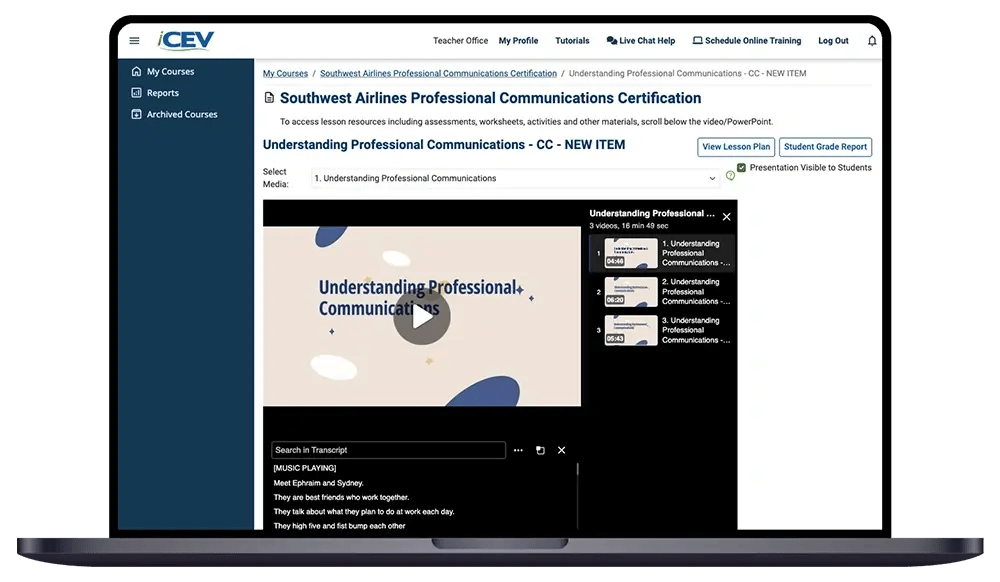The height and width of the screenshot is (582, 1000).
Task: Click the help question mark icon
Action: click(730, 176)
